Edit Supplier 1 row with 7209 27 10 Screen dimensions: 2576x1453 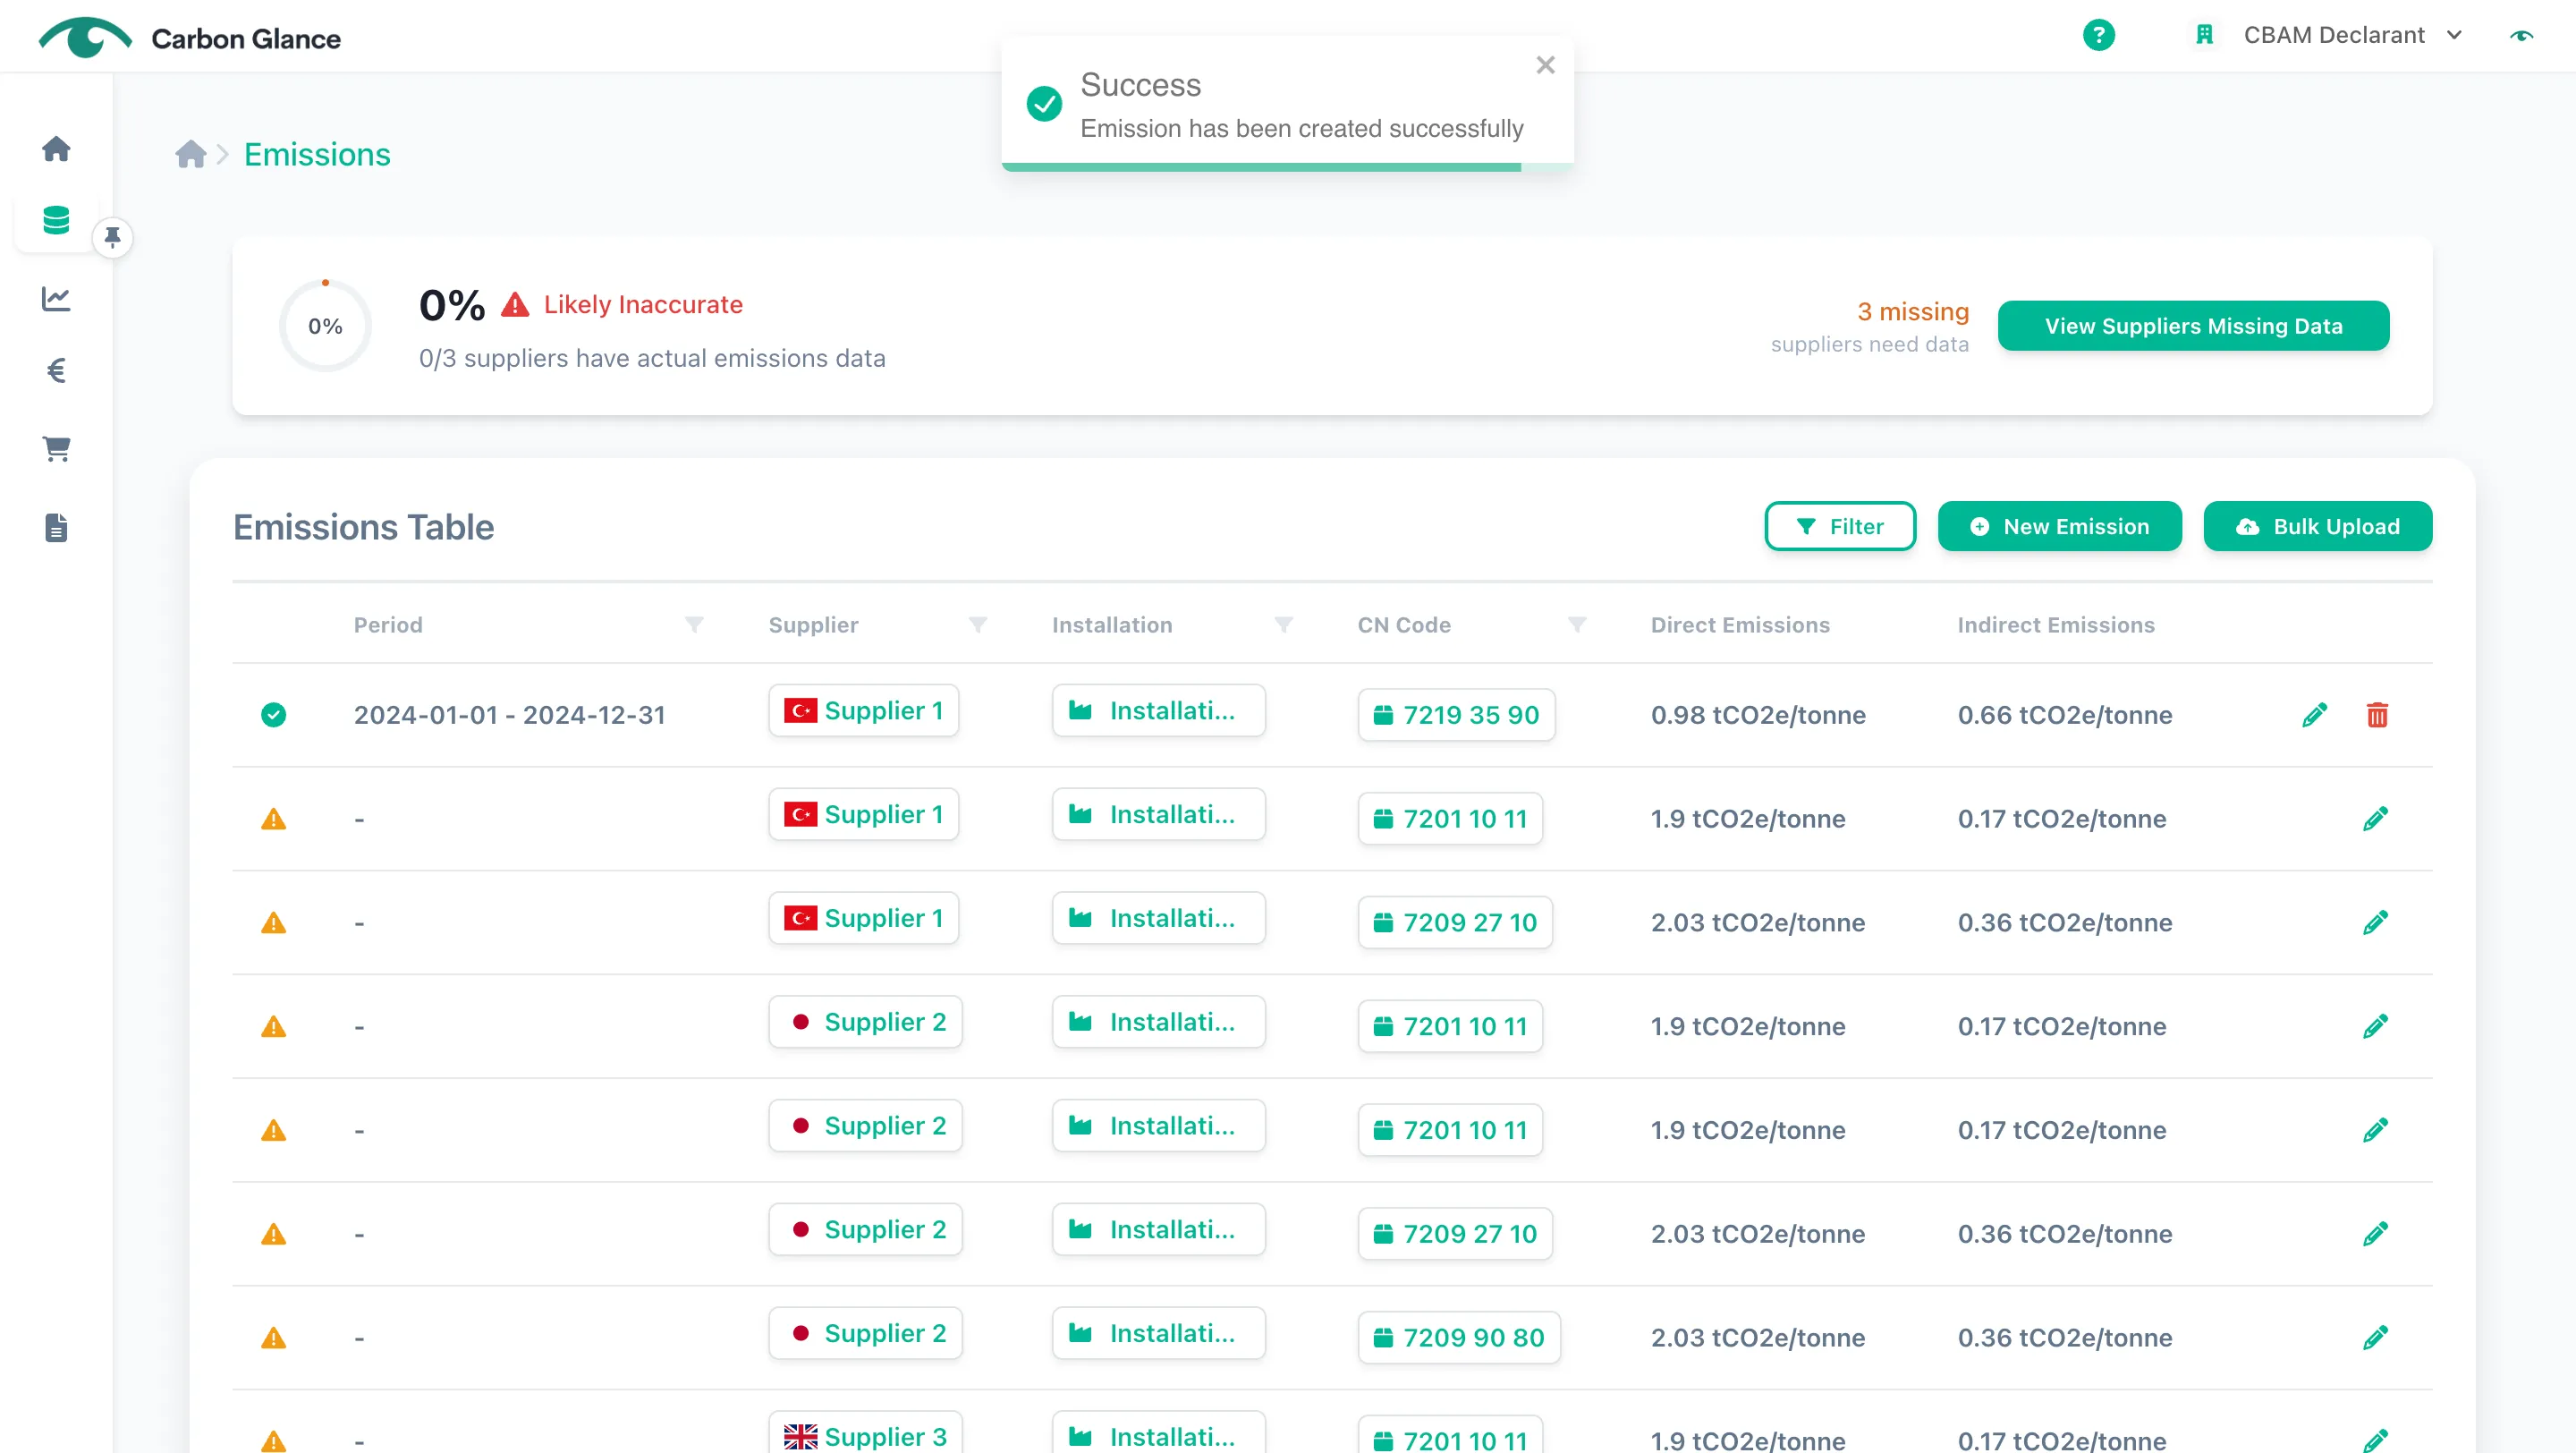point(2376,923)
